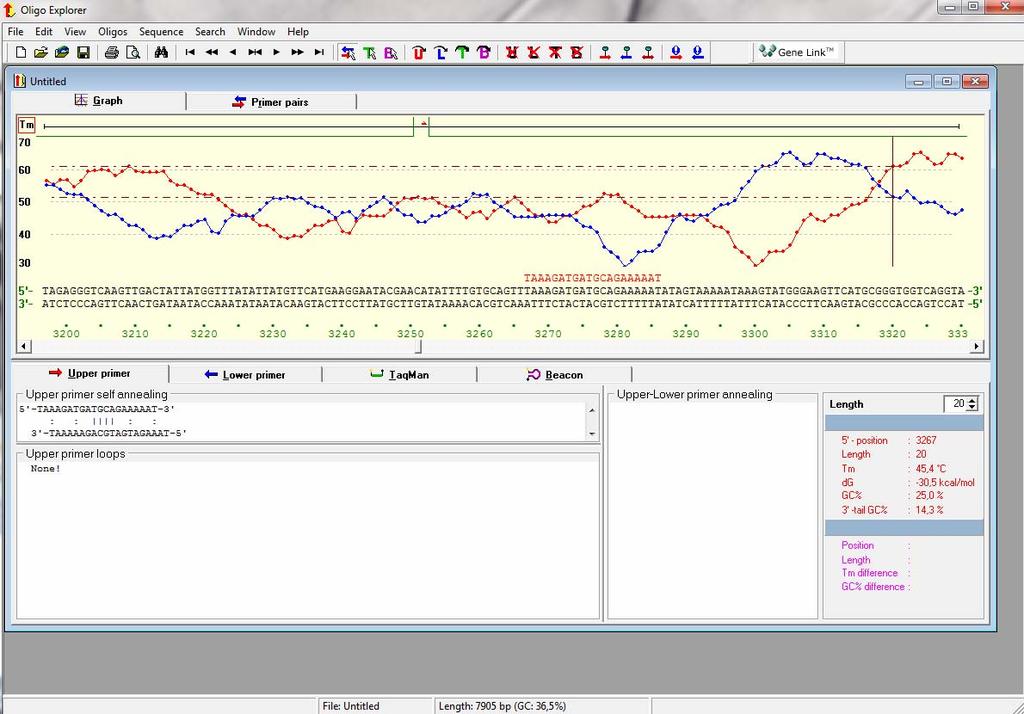Image resolution: width=1024 pixels, height=714 pixels.
Task: Jump to the sequence start
Action: click(190, 52)
